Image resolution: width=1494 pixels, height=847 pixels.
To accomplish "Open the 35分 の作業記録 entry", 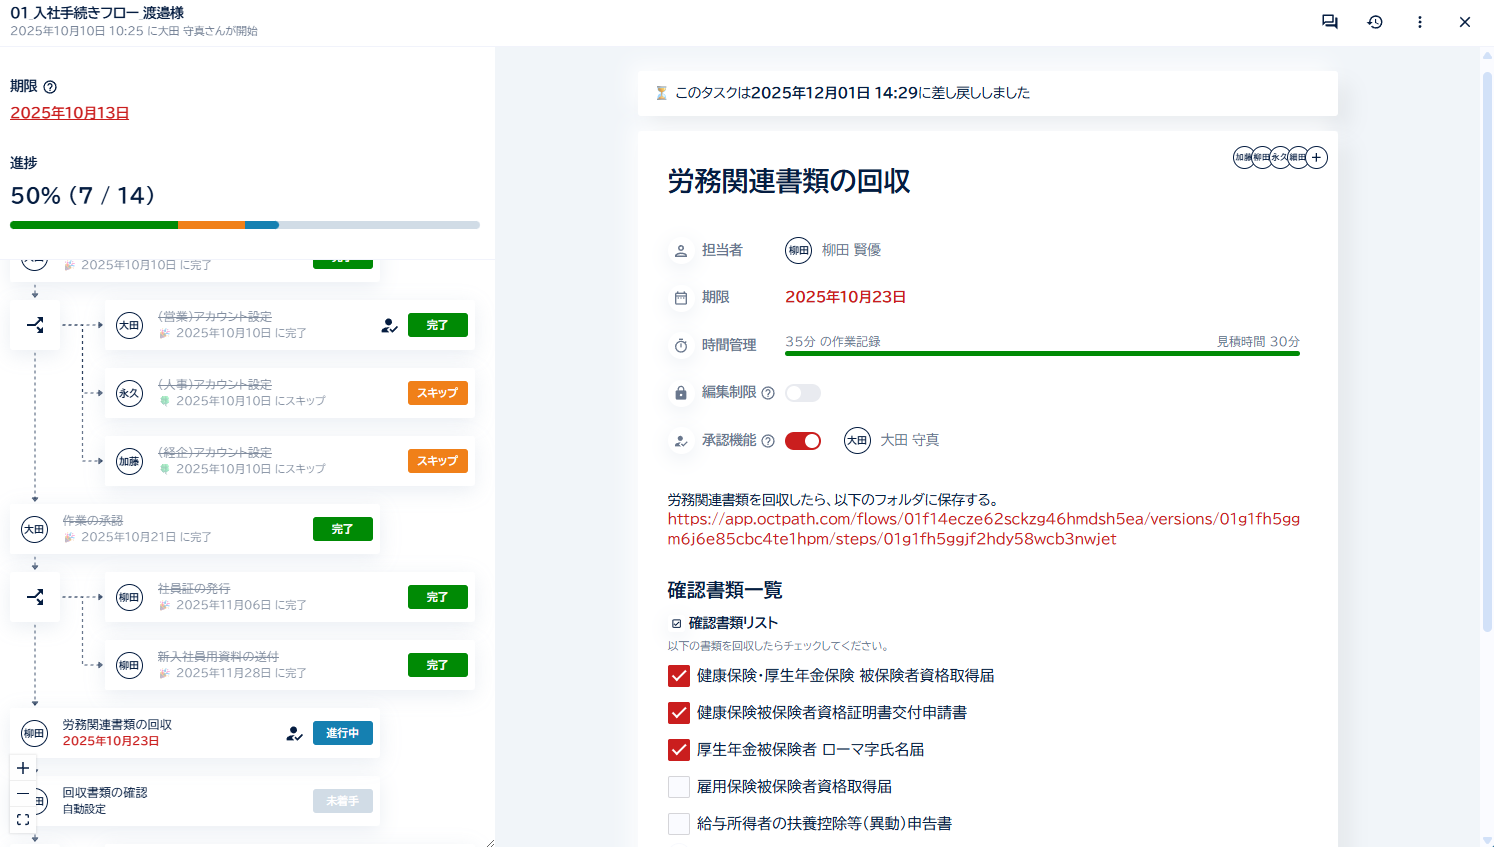I will (x=833, y=341).
